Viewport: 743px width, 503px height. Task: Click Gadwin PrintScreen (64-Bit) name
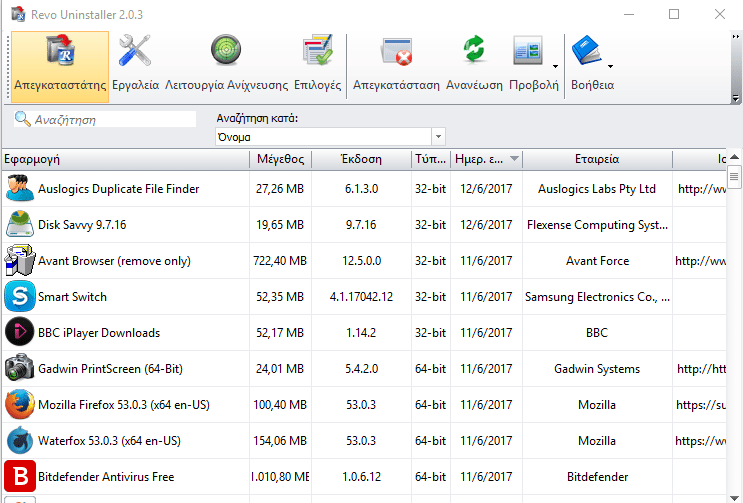pyautogui.click(x=110, y=369)
